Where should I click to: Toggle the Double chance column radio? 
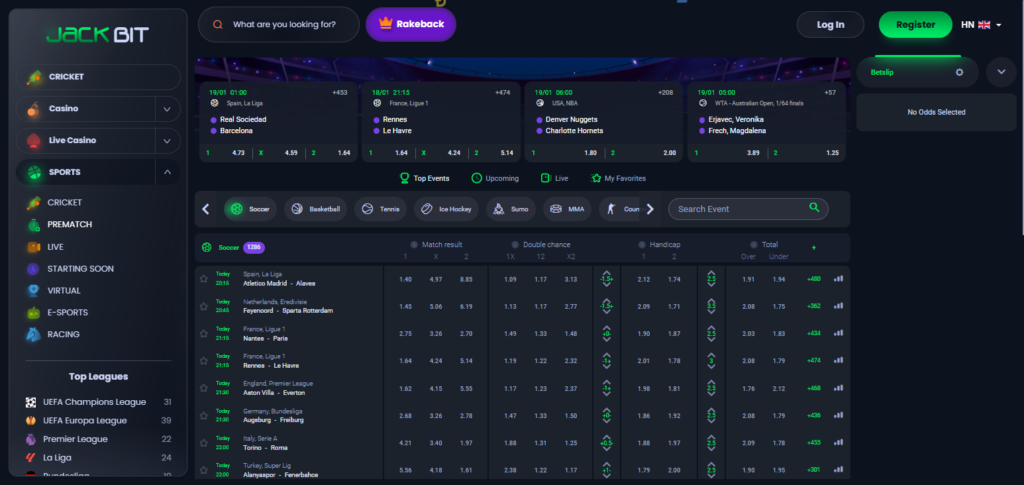tap(515, 244)
